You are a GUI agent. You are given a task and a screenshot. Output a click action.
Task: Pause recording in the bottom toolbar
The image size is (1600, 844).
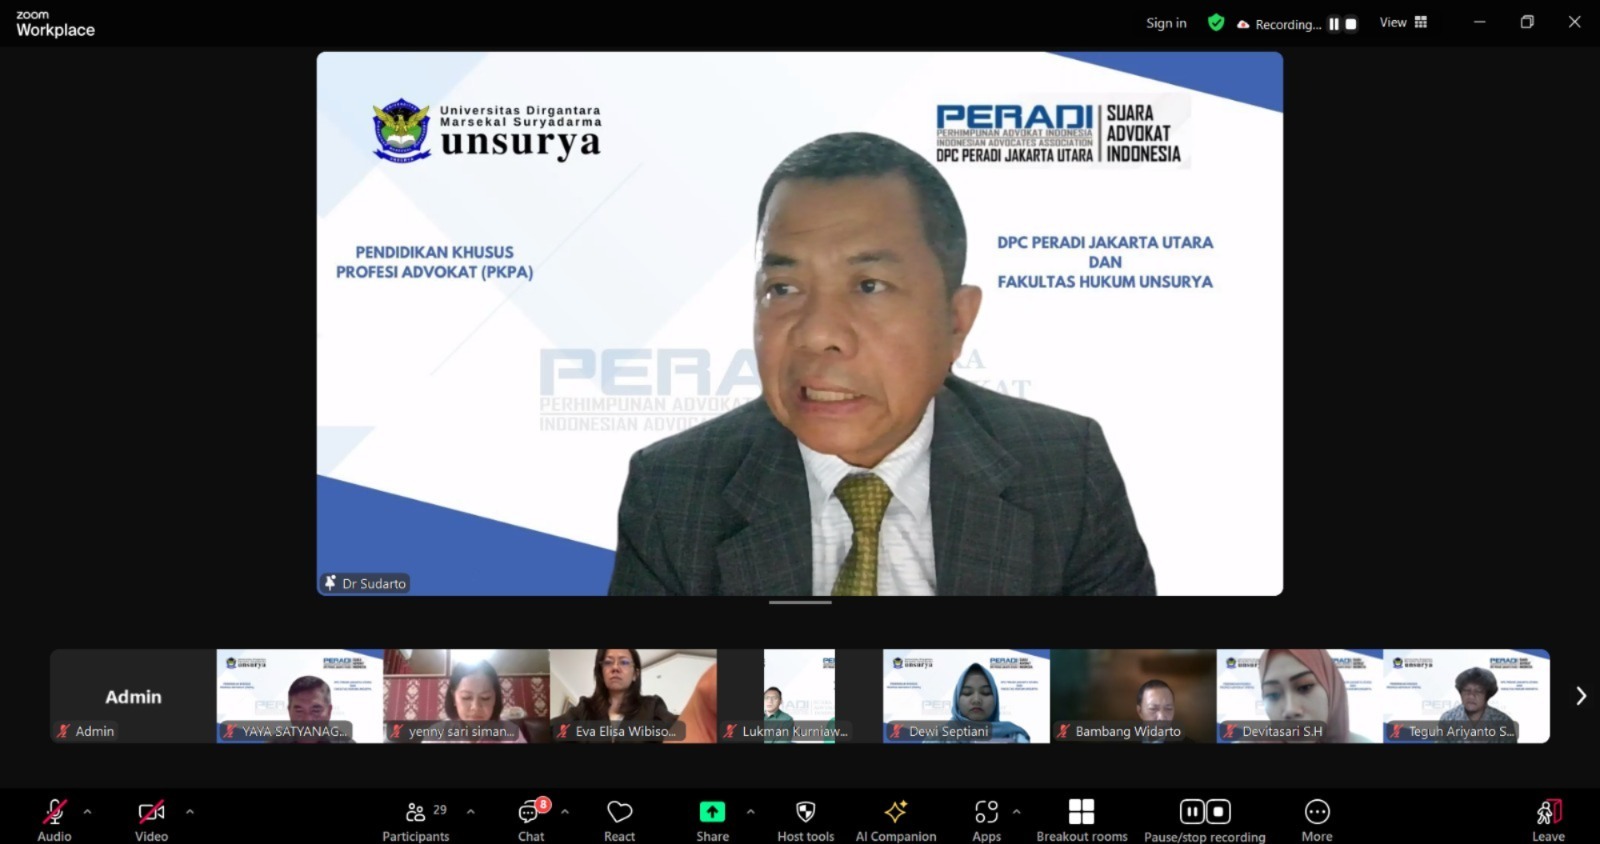pos(1192,811)
